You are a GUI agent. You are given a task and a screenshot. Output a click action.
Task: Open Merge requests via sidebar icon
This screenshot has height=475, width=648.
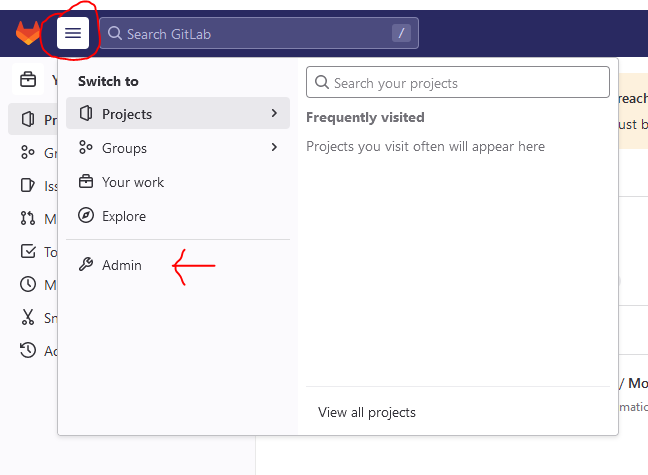pyautogui.click(x=27, y=219)
